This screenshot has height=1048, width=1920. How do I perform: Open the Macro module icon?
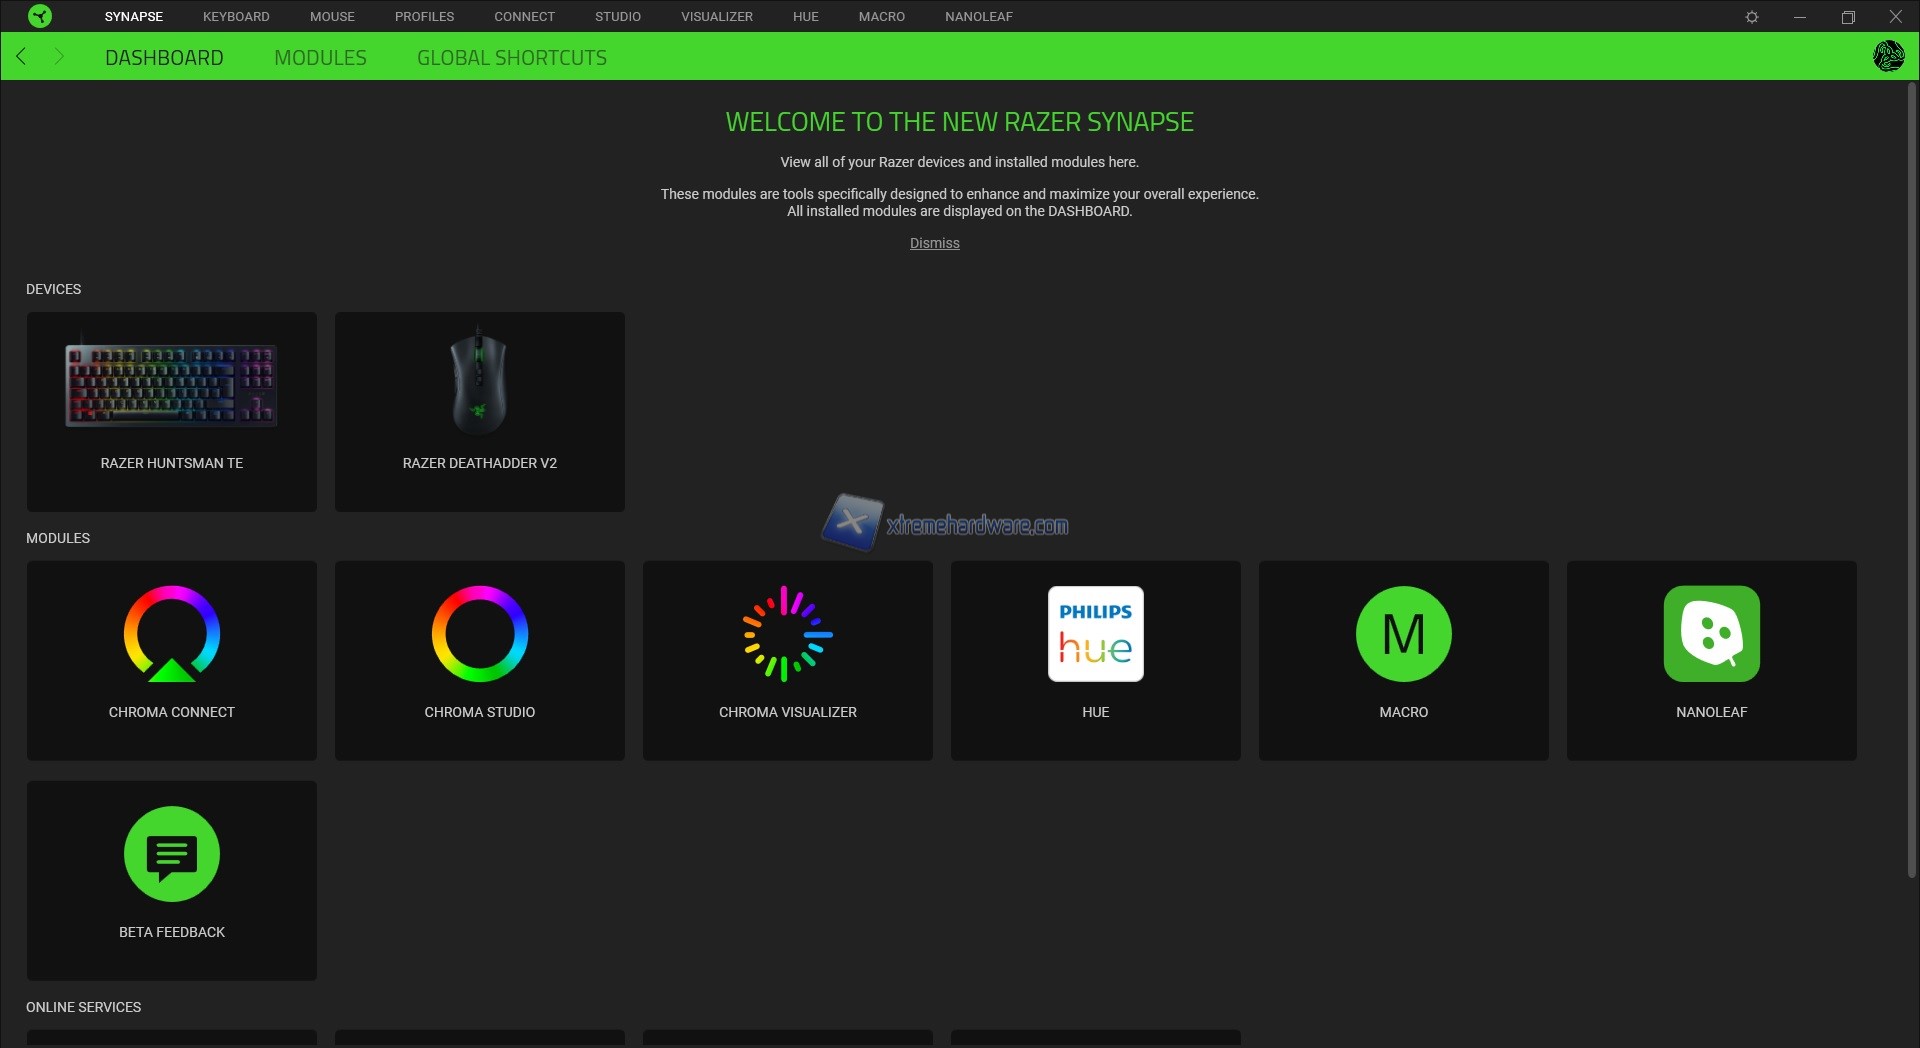[1404, 634]
